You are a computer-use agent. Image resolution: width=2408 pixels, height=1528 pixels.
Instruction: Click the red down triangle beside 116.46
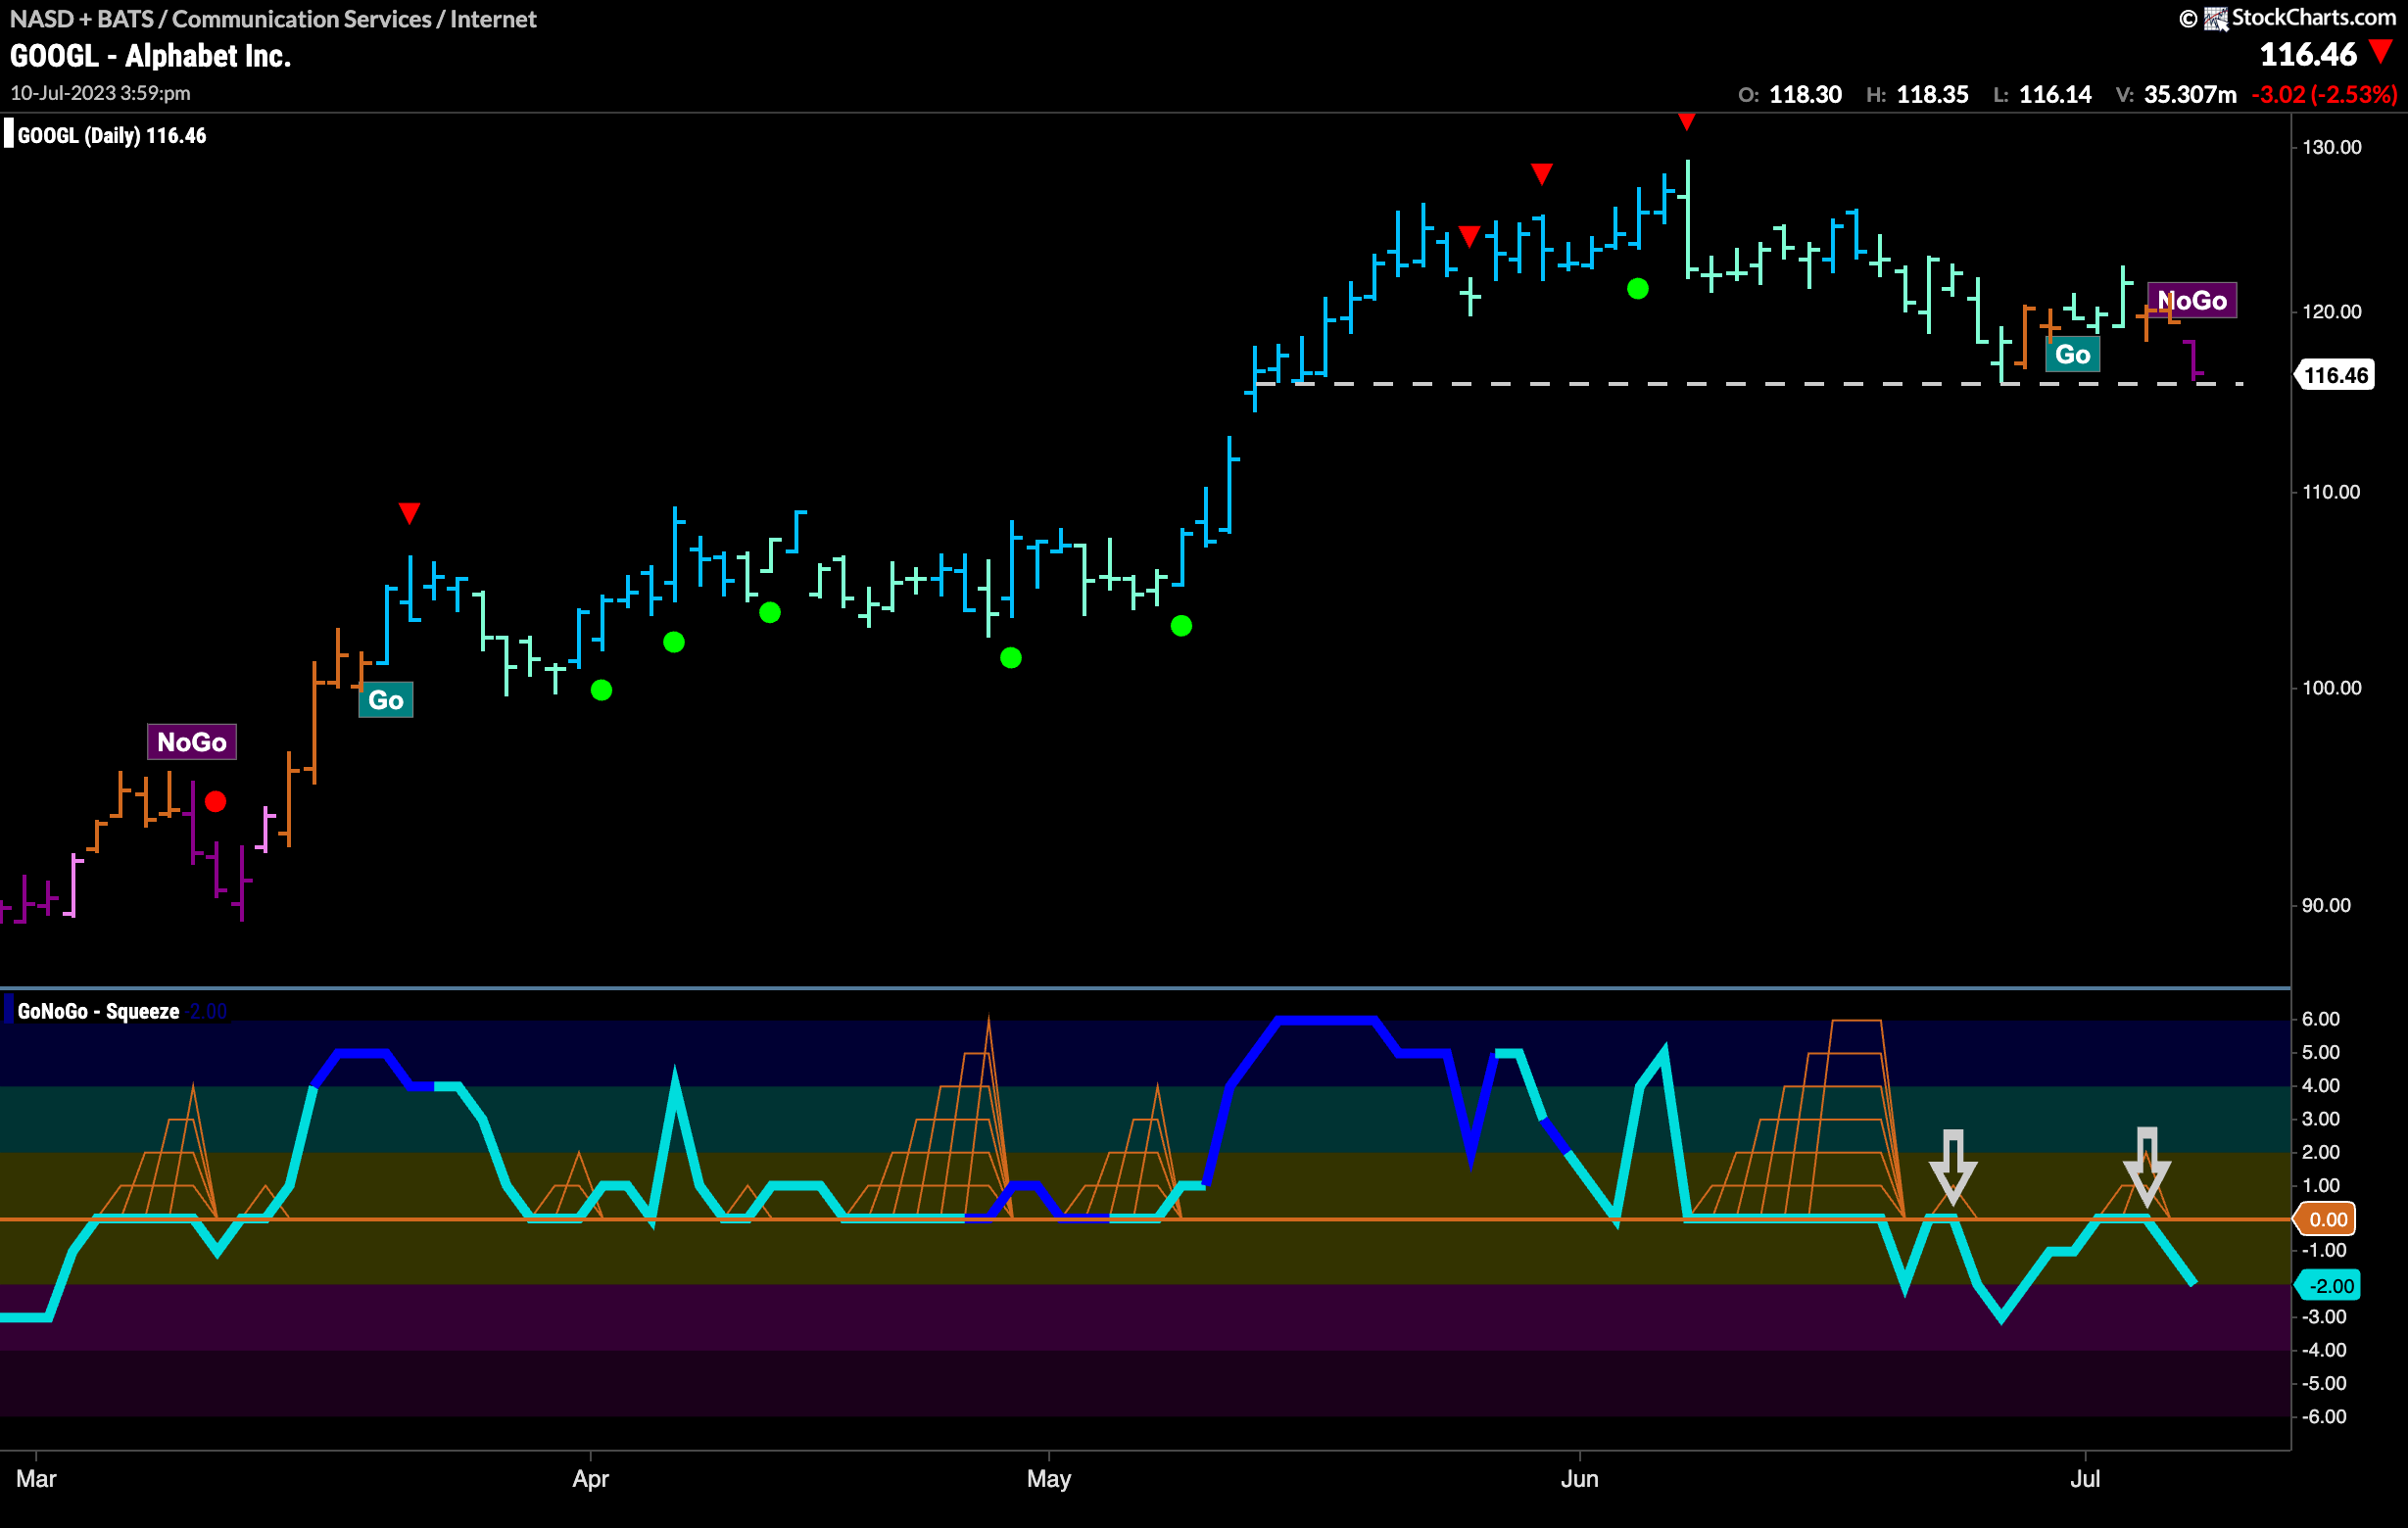[2381, 52]
